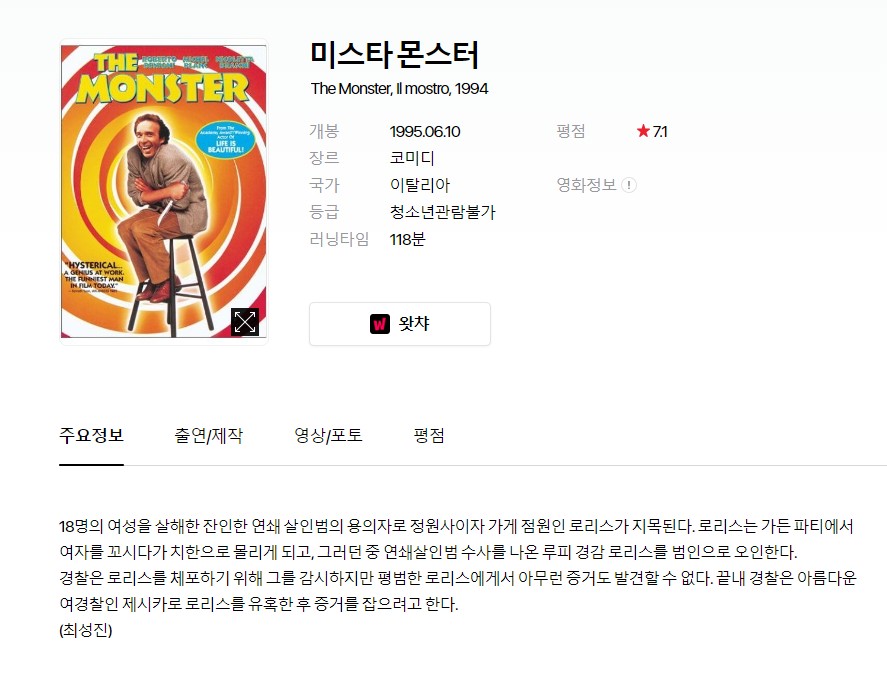Click the 118분 running time value
The image size is (887, 680).
click(407, 239)
